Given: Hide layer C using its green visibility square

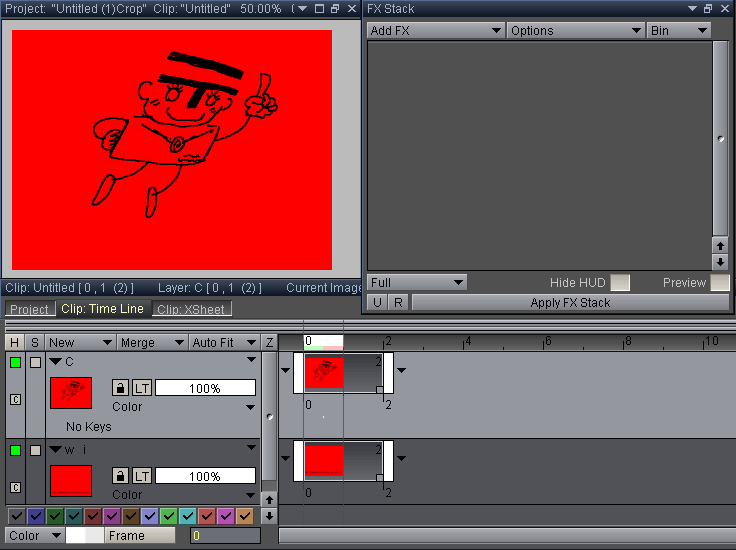Looking at the screenshot, I should click(15, 362).
